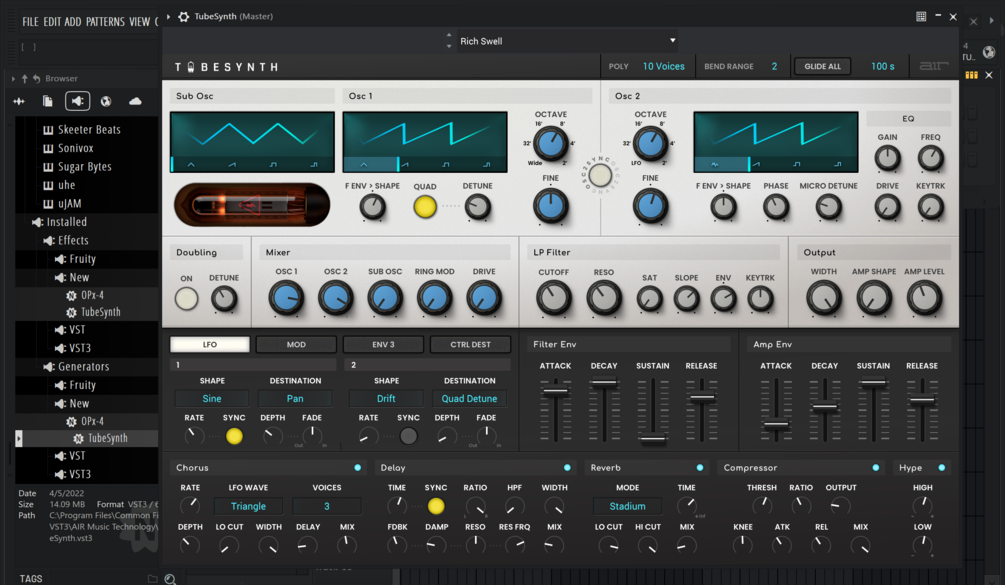Toggle LFO 2 Sync button
This screenshot has width=1005, height=585.
pyautogui.click(x=408, y=436)
